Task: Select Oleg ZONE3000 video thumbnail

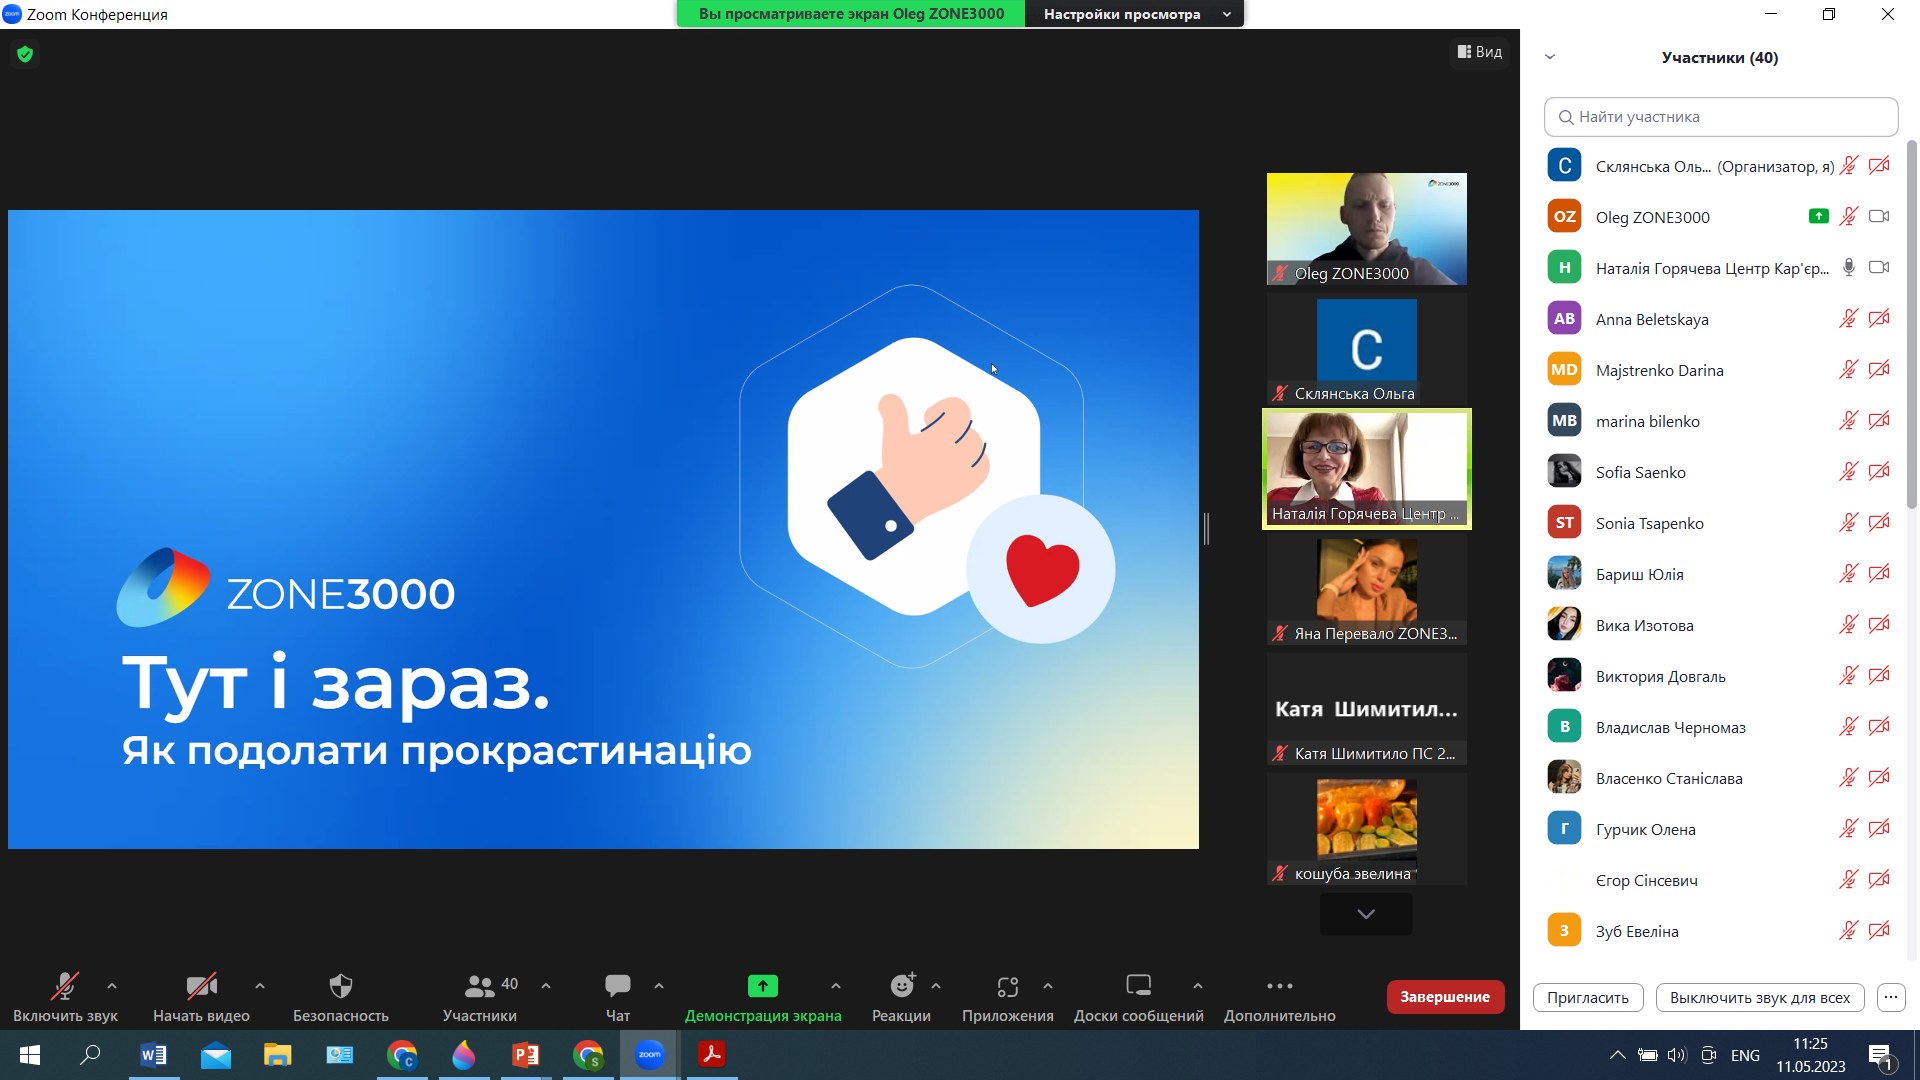Action: tap(1366, 229)
